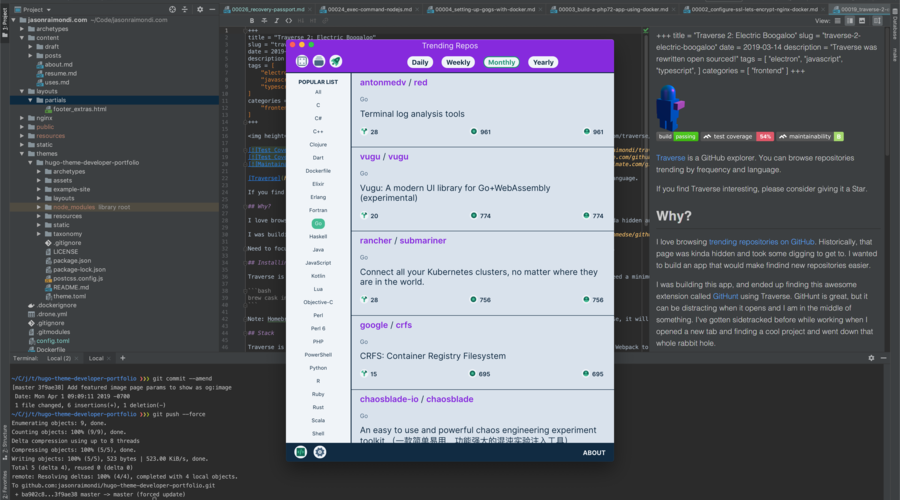Click the dice icon in Traverse header
The image size is (900, 500).
click(x=302, y=61)
